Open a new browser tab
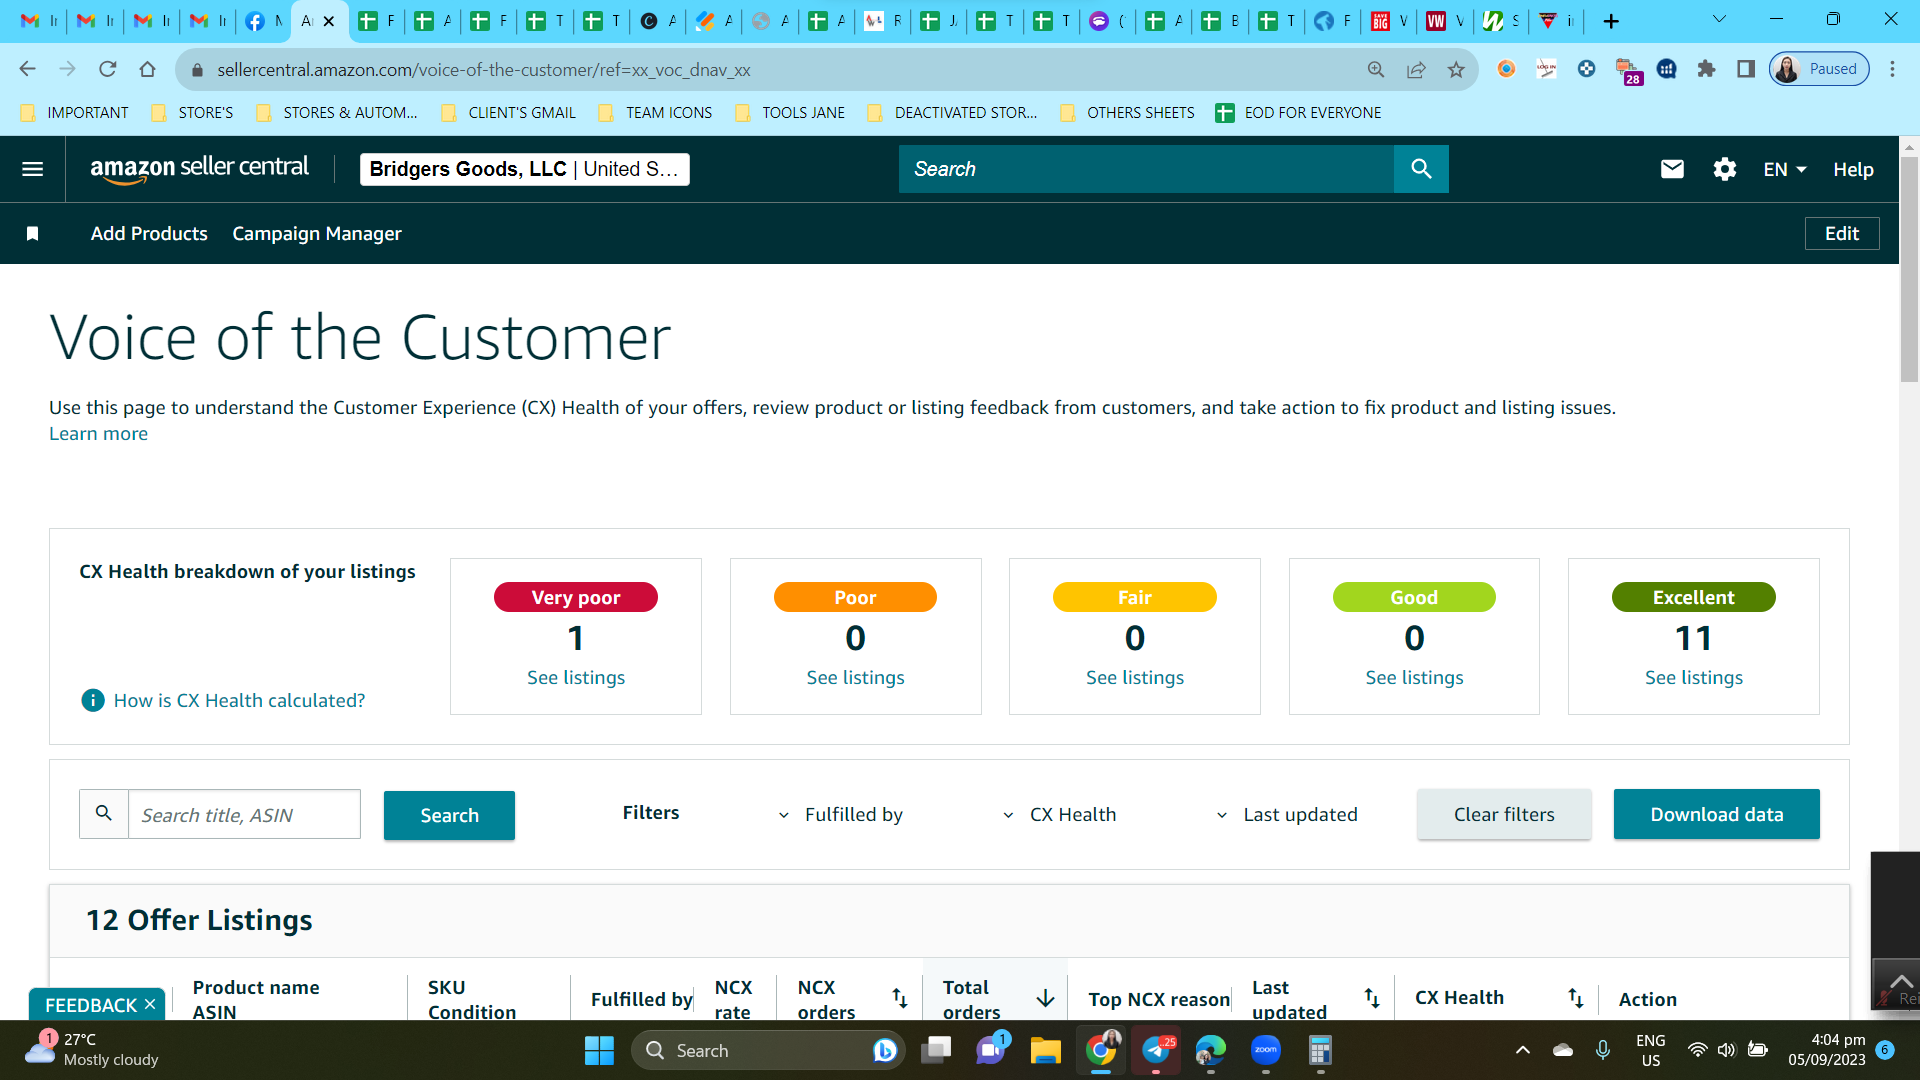The image size is (1920, 1080). coord(1611,21)
